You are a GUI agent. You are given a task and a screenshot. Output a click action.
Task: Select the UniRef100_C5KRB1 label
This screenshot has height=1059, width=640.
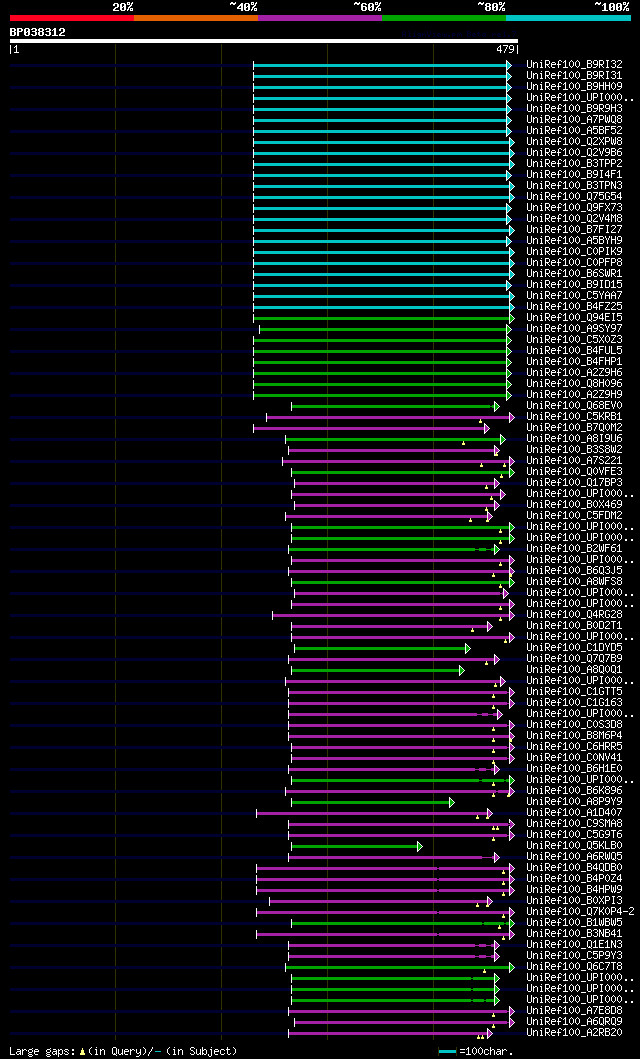click(x=575, y=416)
